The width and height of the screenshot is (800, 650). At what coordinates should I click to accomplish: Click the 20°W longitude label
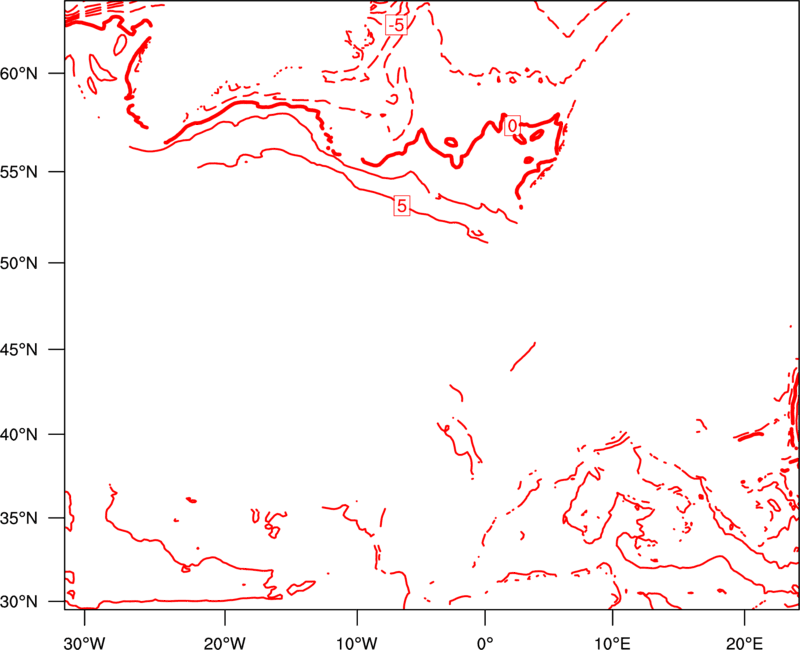coord(225,643)
